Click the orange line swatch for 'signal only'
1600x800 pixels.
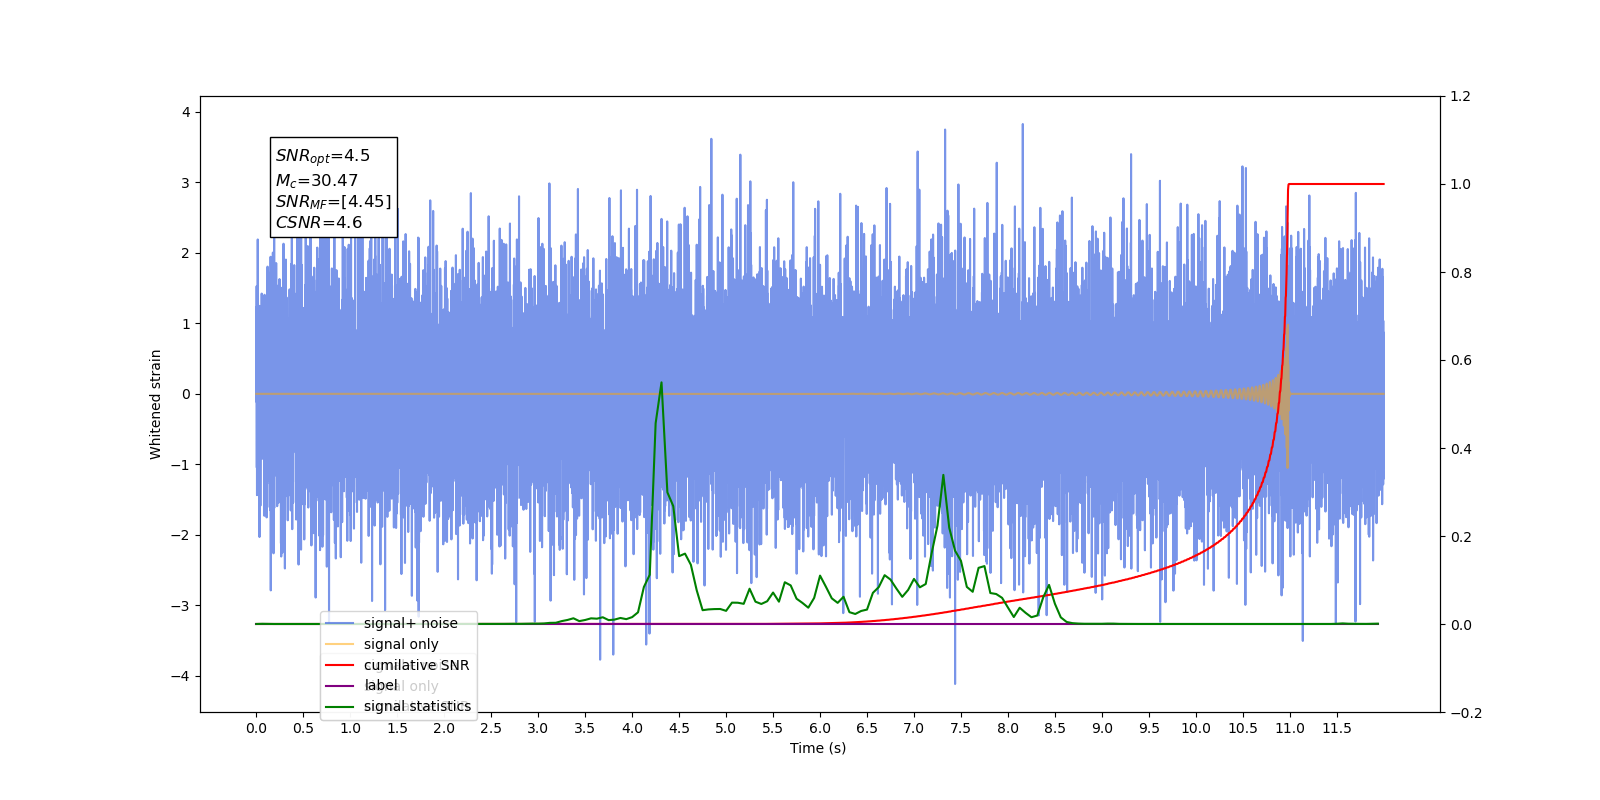pos(340,644)
